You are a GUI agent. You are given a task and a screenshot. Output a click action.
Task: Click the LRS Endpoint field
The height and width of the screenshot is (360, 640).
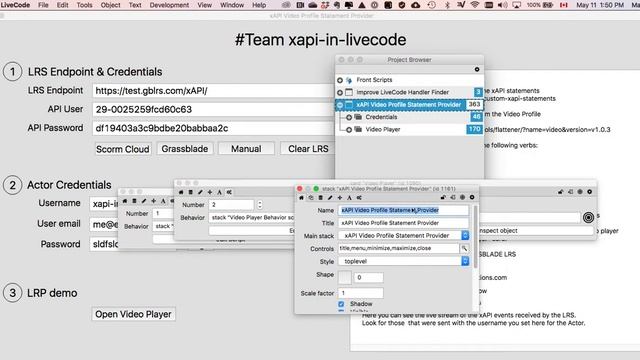pyautogui.click(x=213, y=91)
